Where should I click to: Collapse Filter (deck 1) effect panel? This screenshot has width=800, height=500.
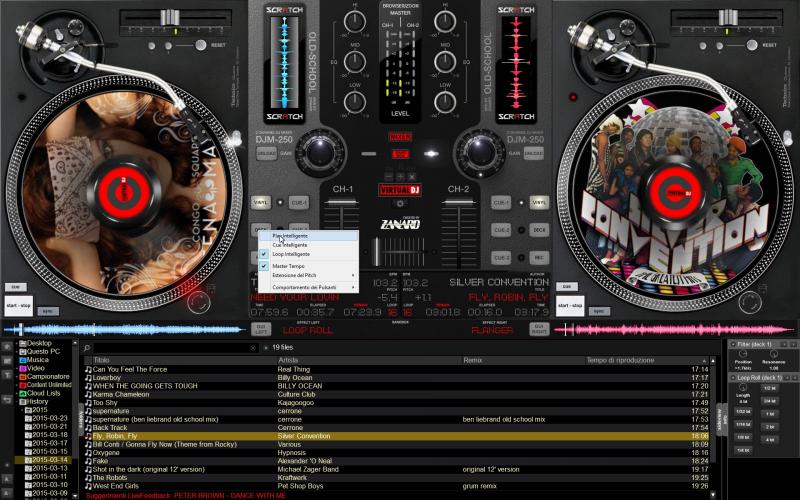pos(733,344)
